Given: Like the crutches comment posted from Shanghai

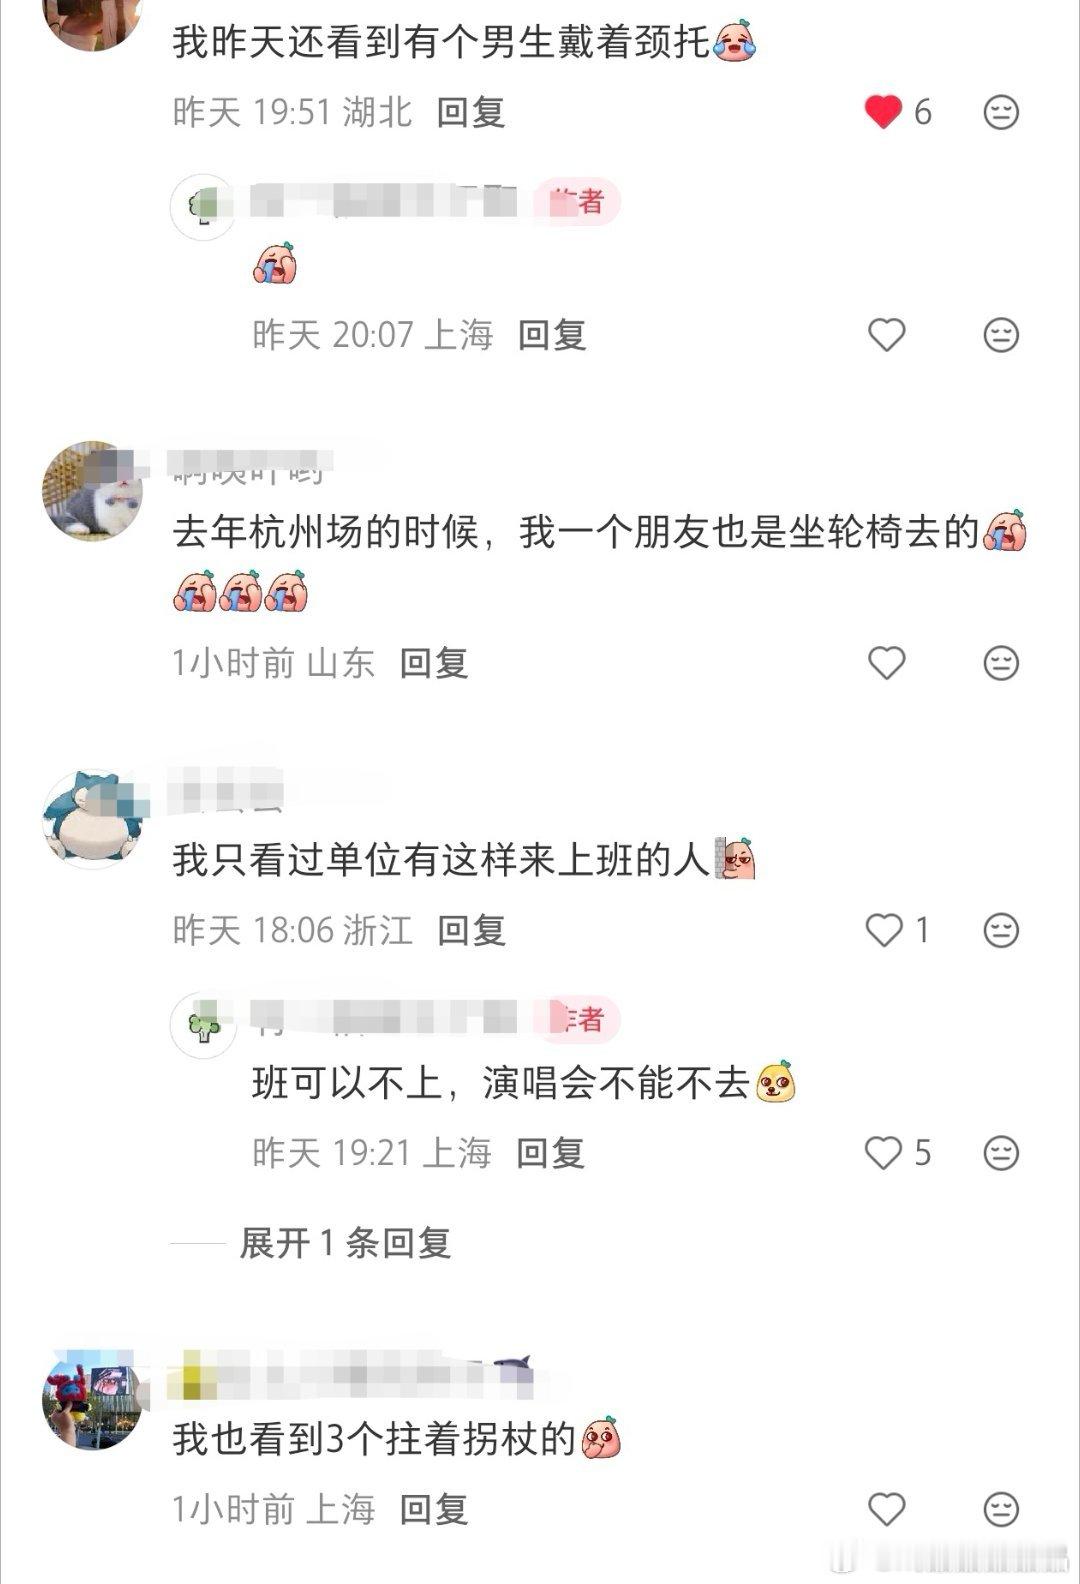Looking at the screenshot, I should point(886,1509).
